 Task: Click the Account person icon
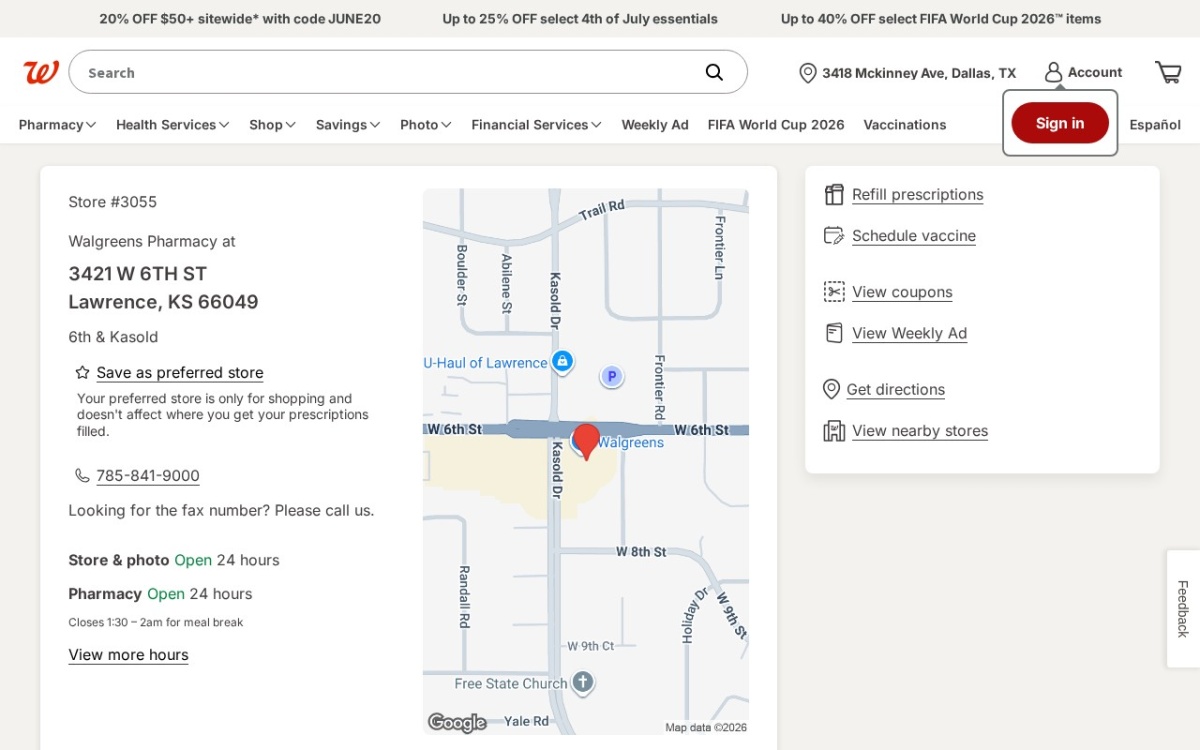click(1053, 72)
